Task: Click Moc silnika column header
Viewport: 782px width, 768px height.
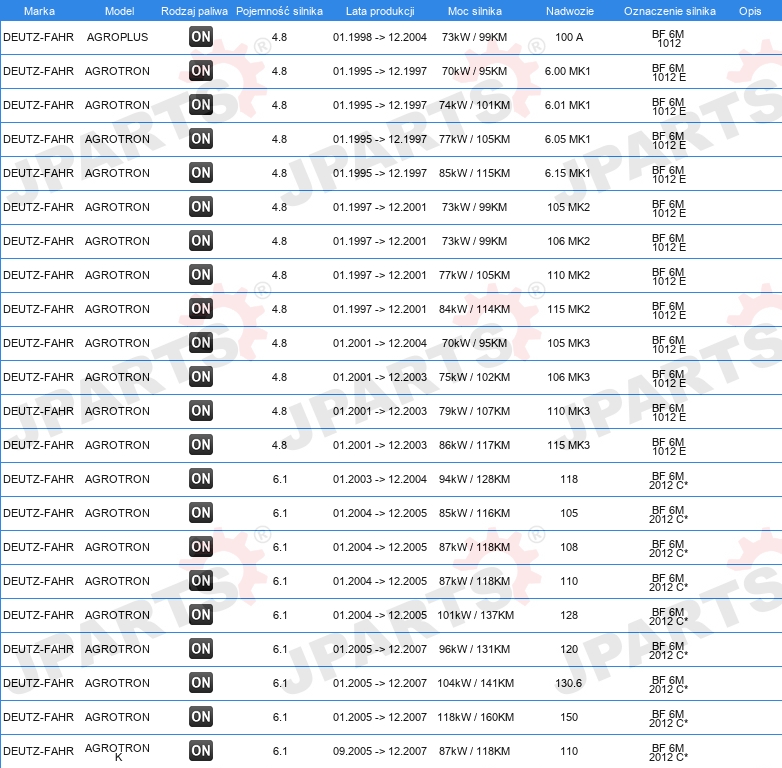Action: coord(475,11)
